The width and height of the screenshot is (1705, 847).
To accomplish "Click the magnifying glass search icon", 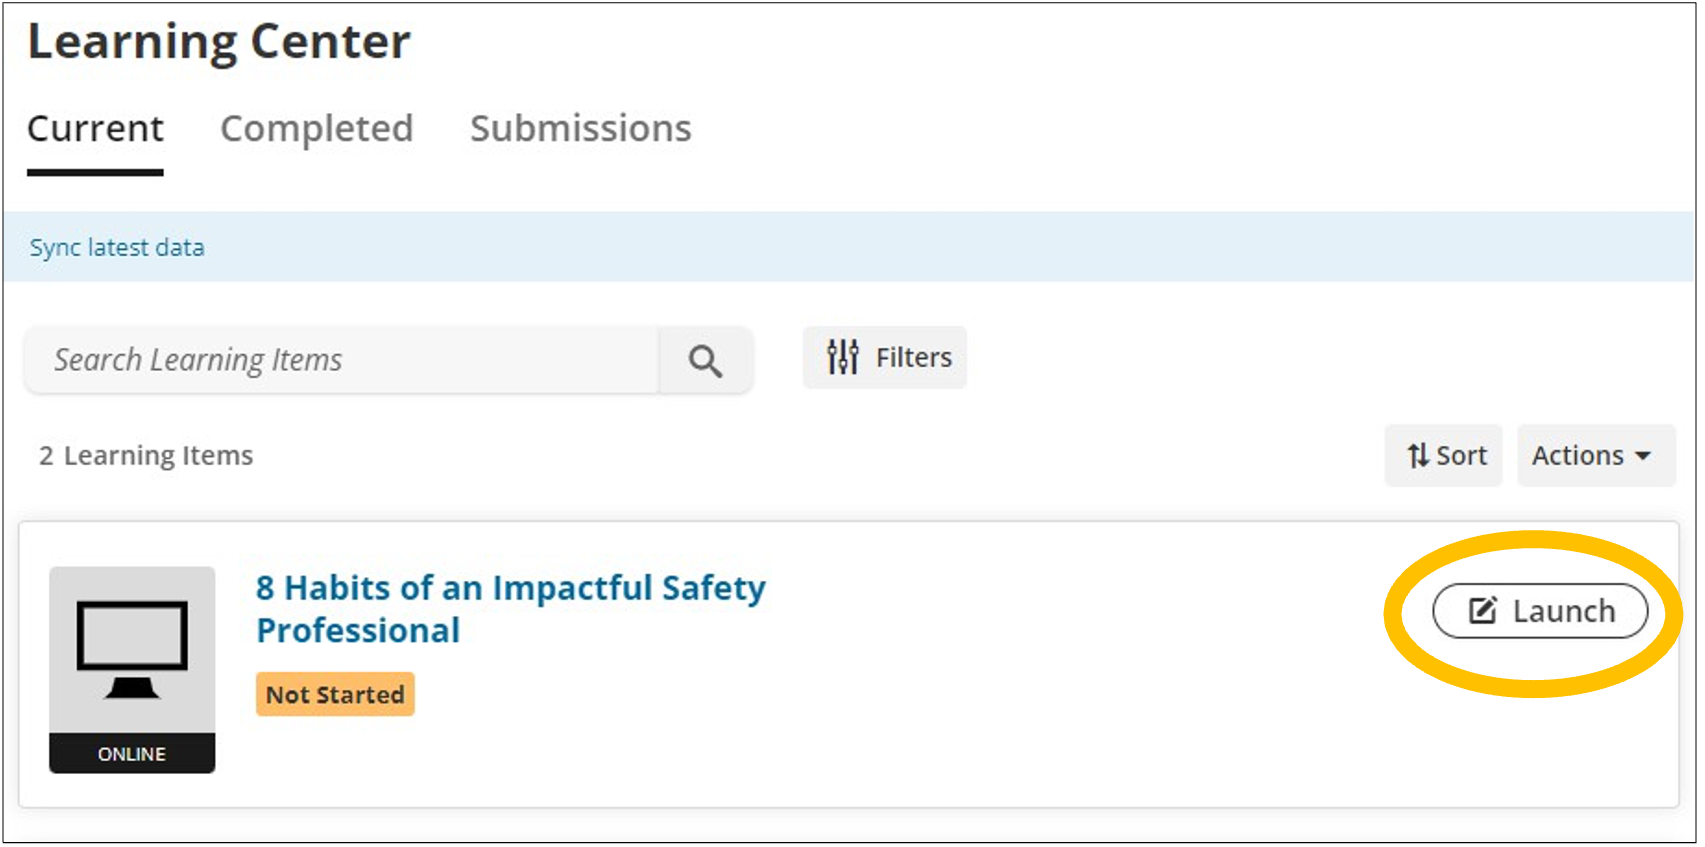I will (705, 360).
